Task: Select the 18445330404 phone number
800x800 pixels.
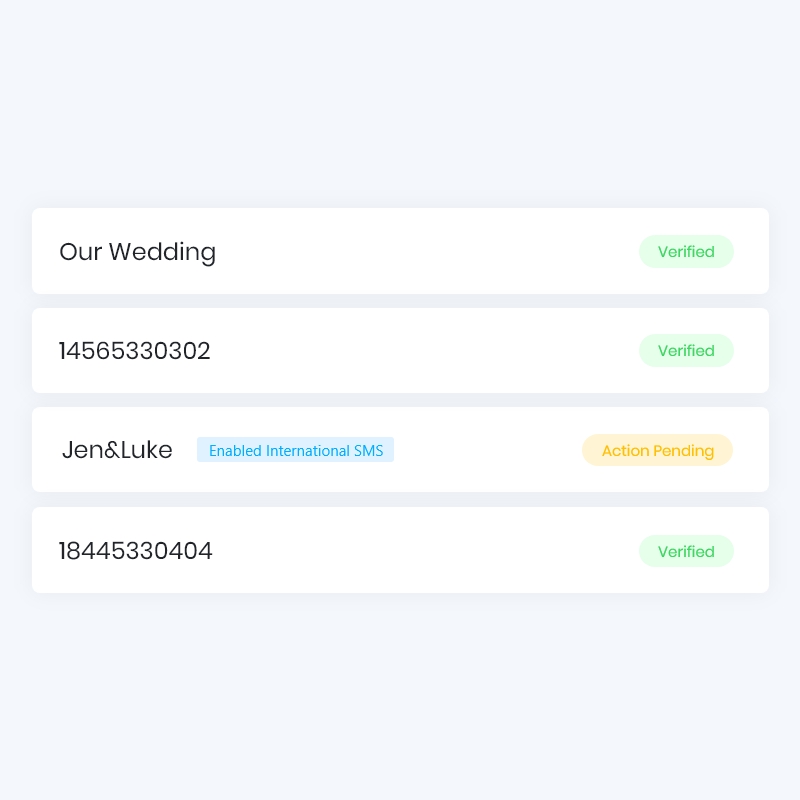Action: click(x=135, y=551)
